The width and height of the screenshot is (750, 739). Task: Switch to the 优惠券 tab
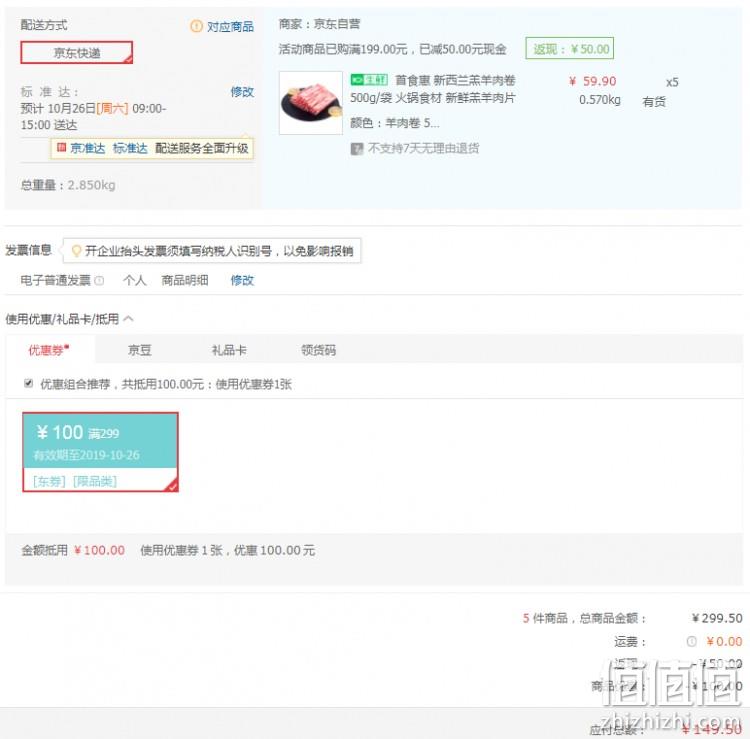pyautogui.click(x=48, y=350)
